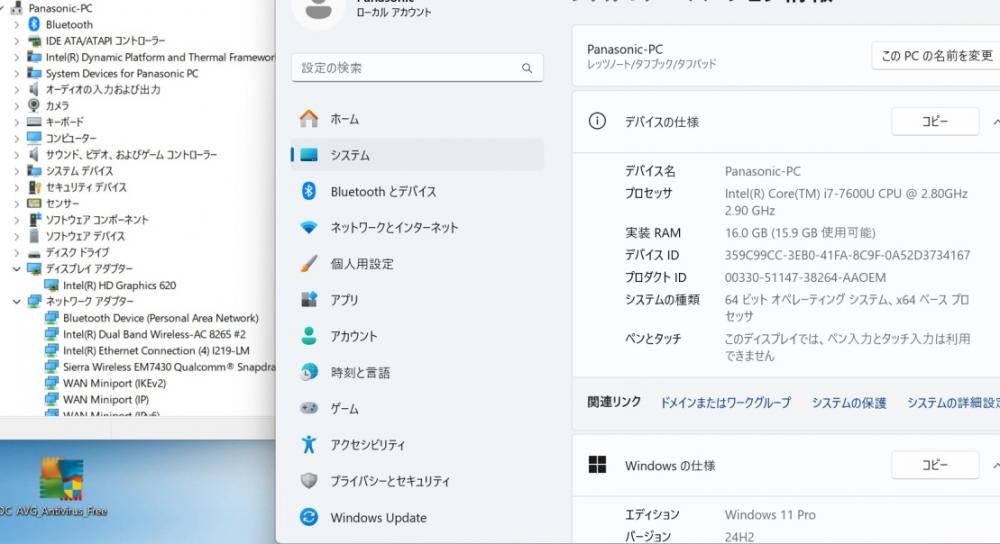1000x544 pixels.
Task: Select WAN Miniport (IP) entry
Action: (106, 399)
